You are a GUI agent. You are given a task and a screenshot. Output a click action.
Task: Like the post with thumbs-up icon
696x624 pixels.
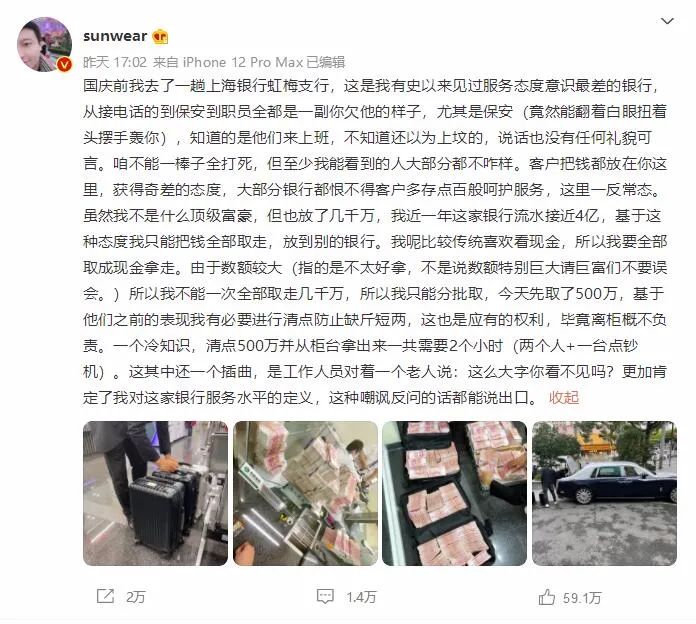coord(546,597)
